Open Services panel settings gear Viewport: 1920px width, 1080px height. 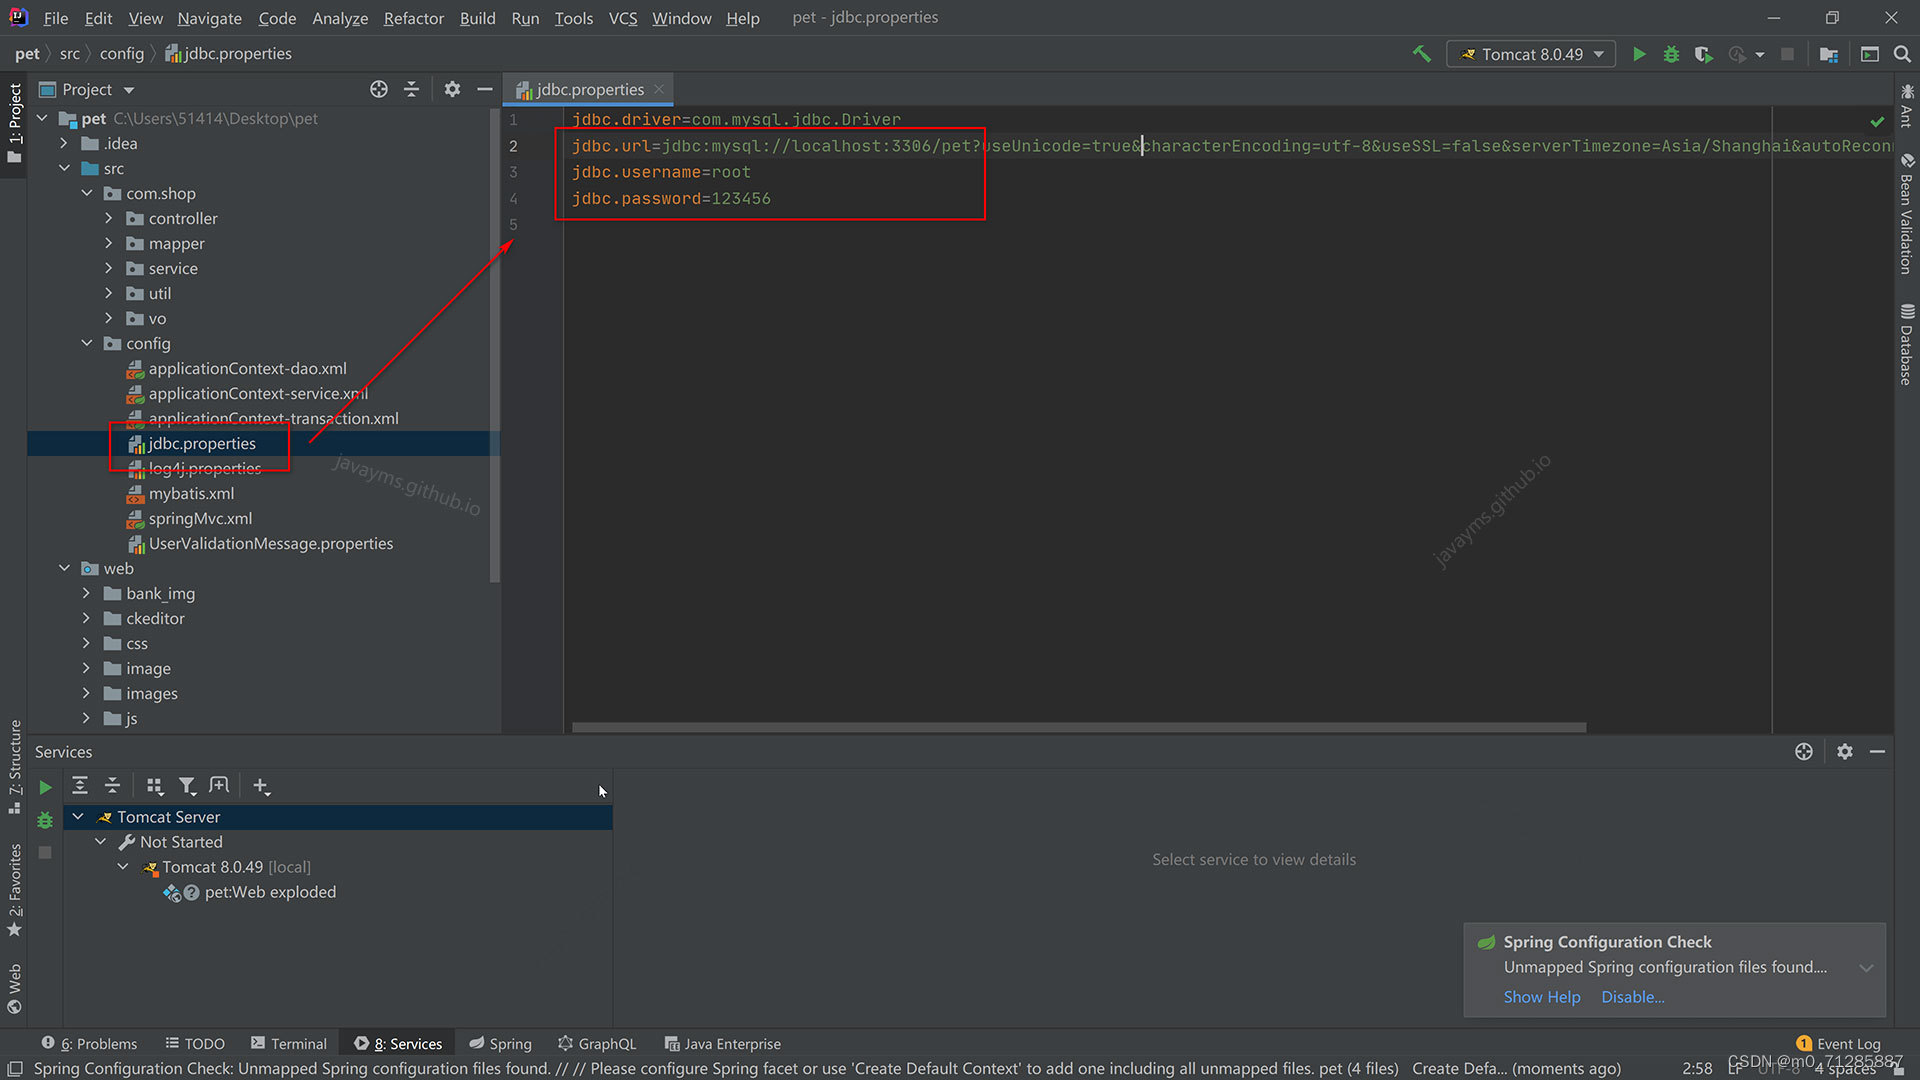pos(1845,751)
